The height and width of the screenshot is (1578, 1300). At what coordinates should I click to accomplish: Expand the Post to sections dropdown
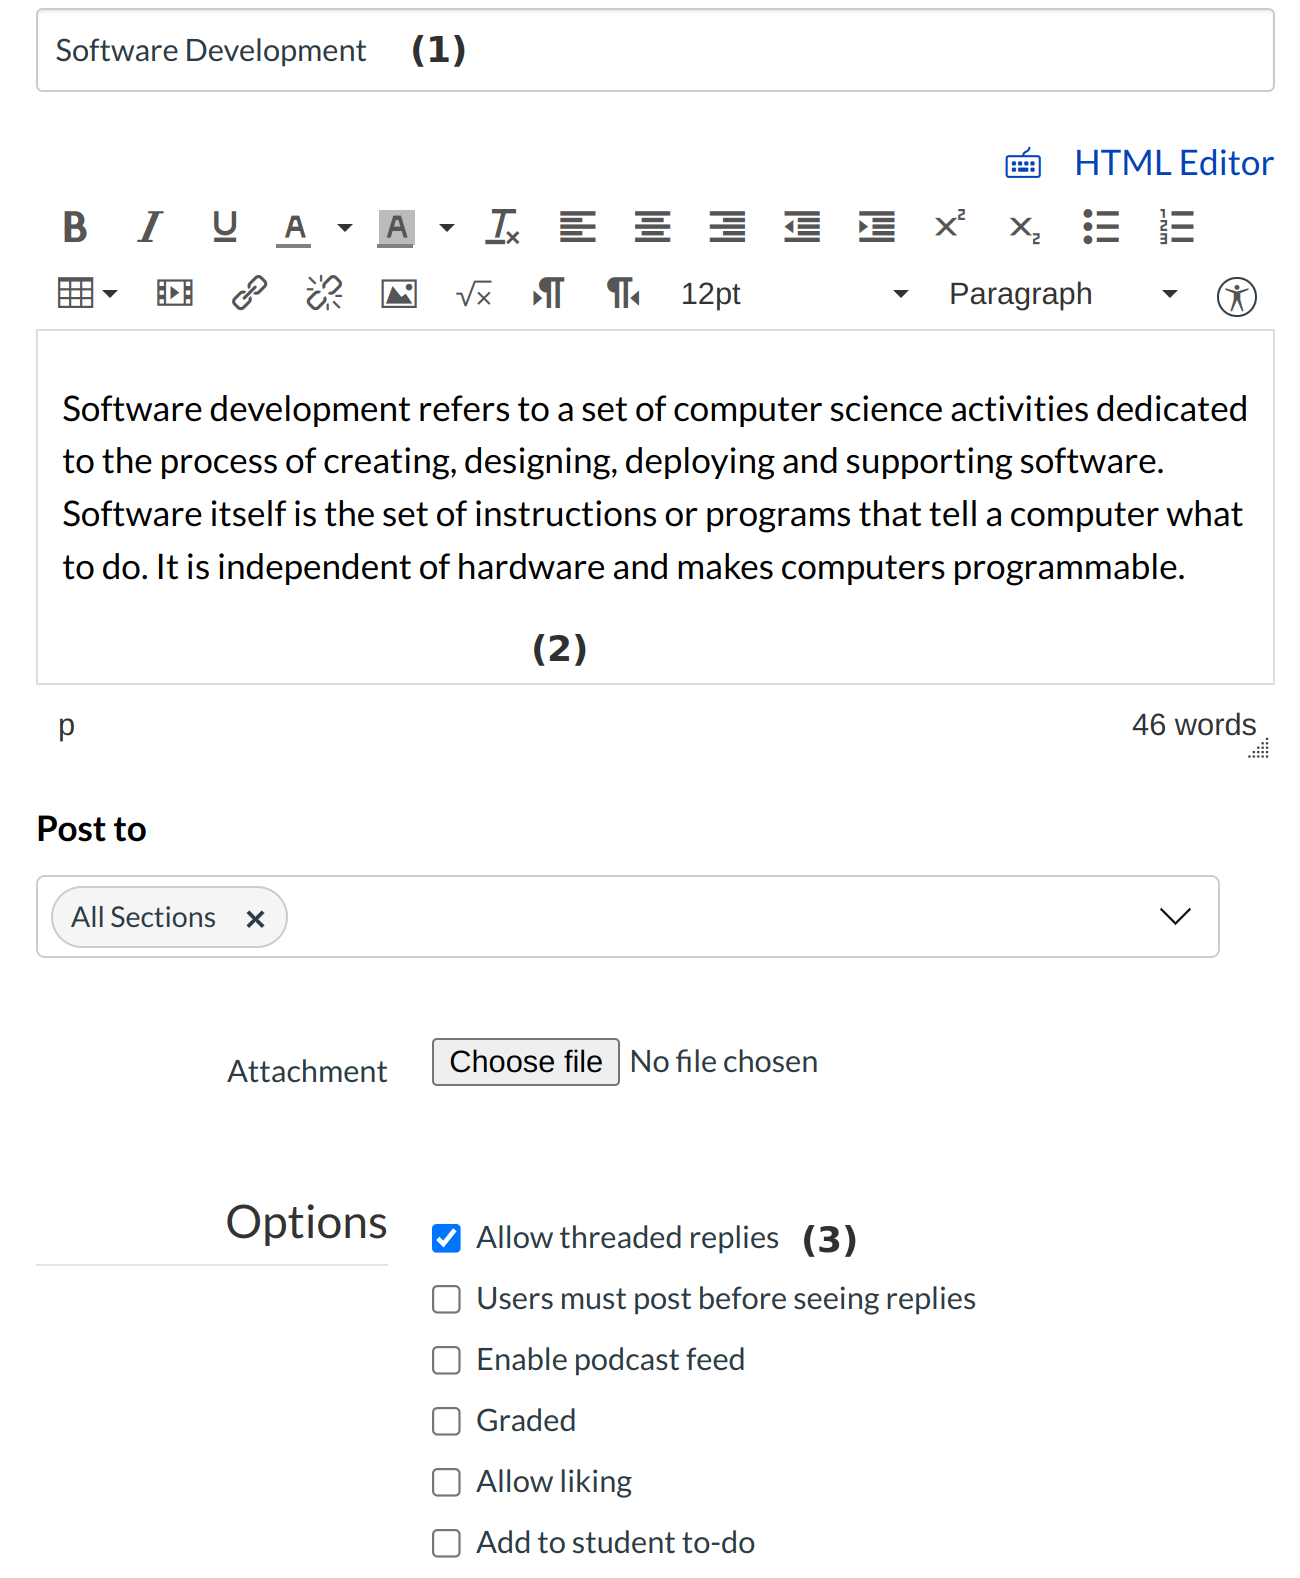coord(1175,917)
